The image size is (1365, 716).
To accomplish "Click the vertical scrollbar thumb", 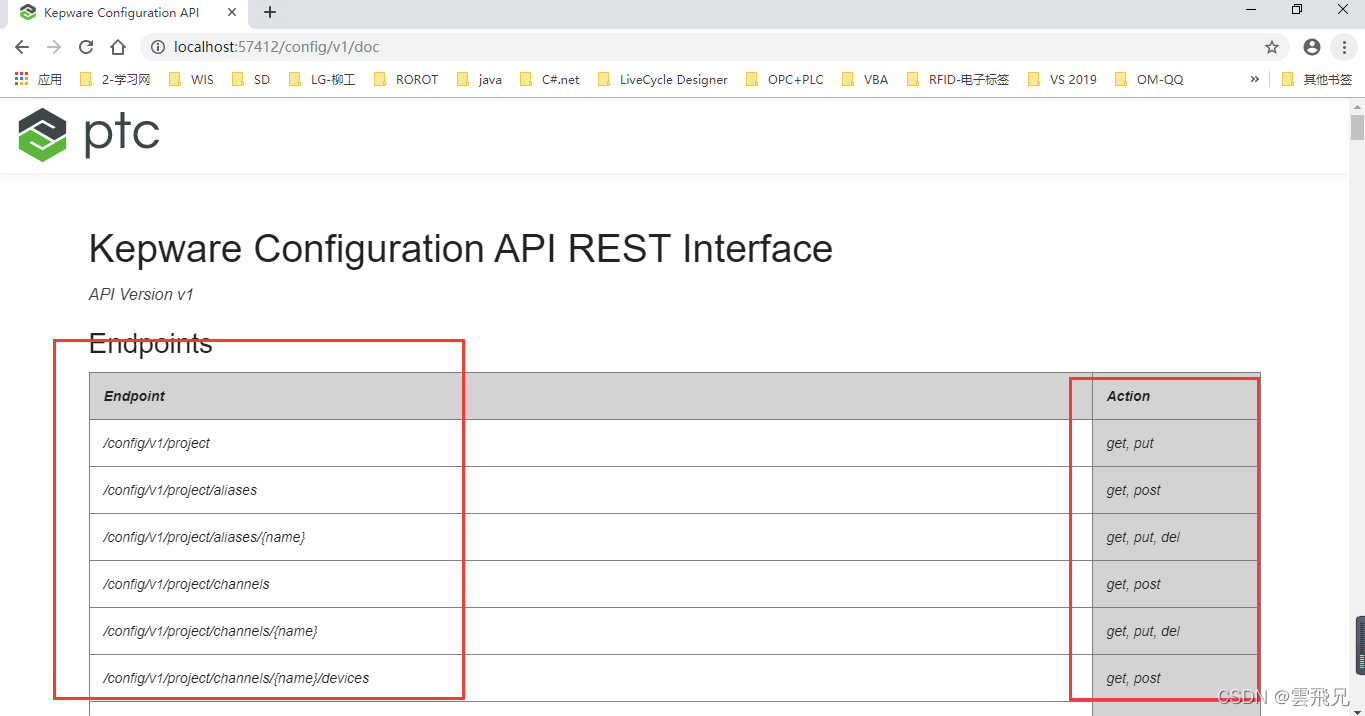I will (x=1357, y=127).
